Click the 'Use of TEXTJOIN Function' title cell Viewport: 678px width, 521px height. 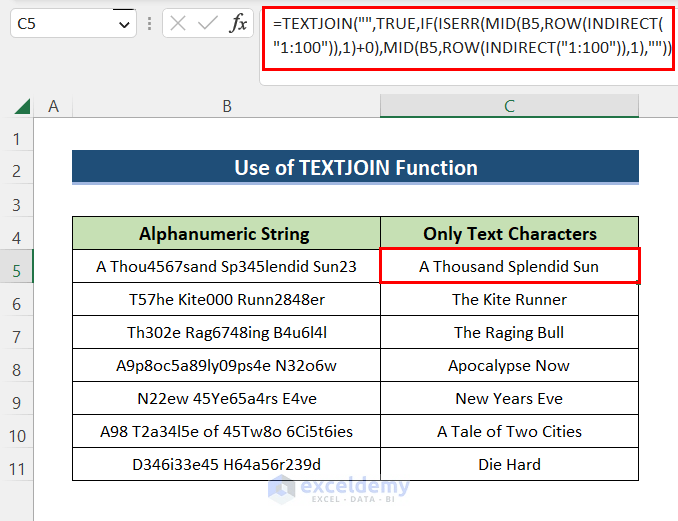355,167
